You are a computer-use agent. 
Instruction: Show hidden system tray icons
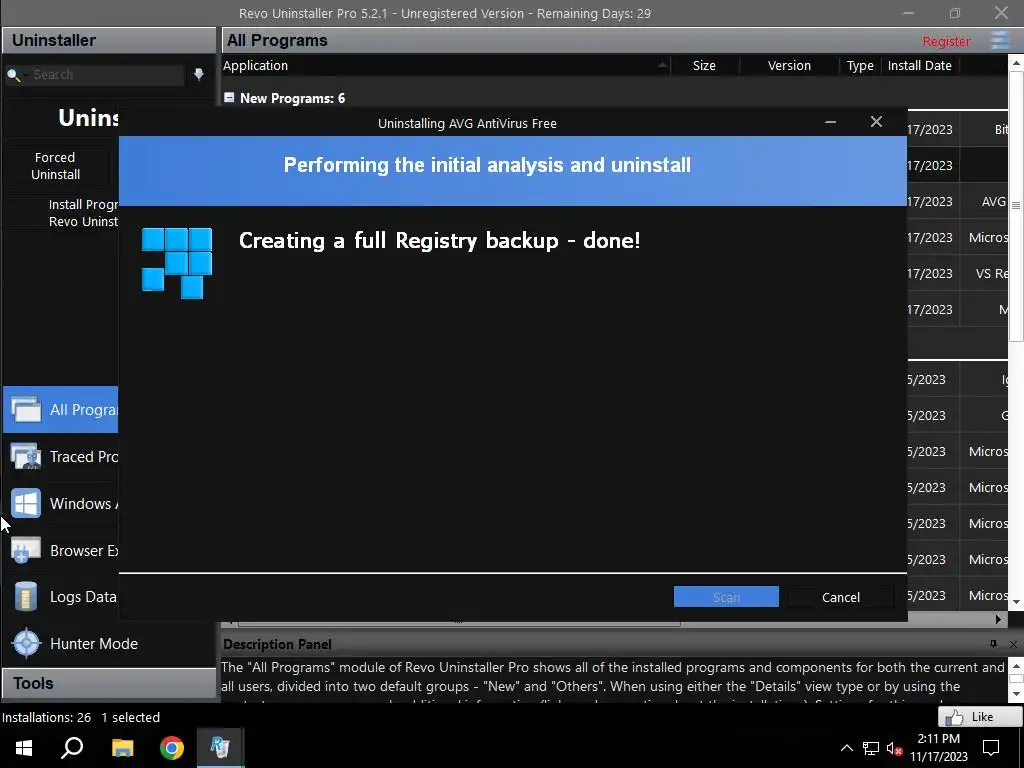point(846,748)
